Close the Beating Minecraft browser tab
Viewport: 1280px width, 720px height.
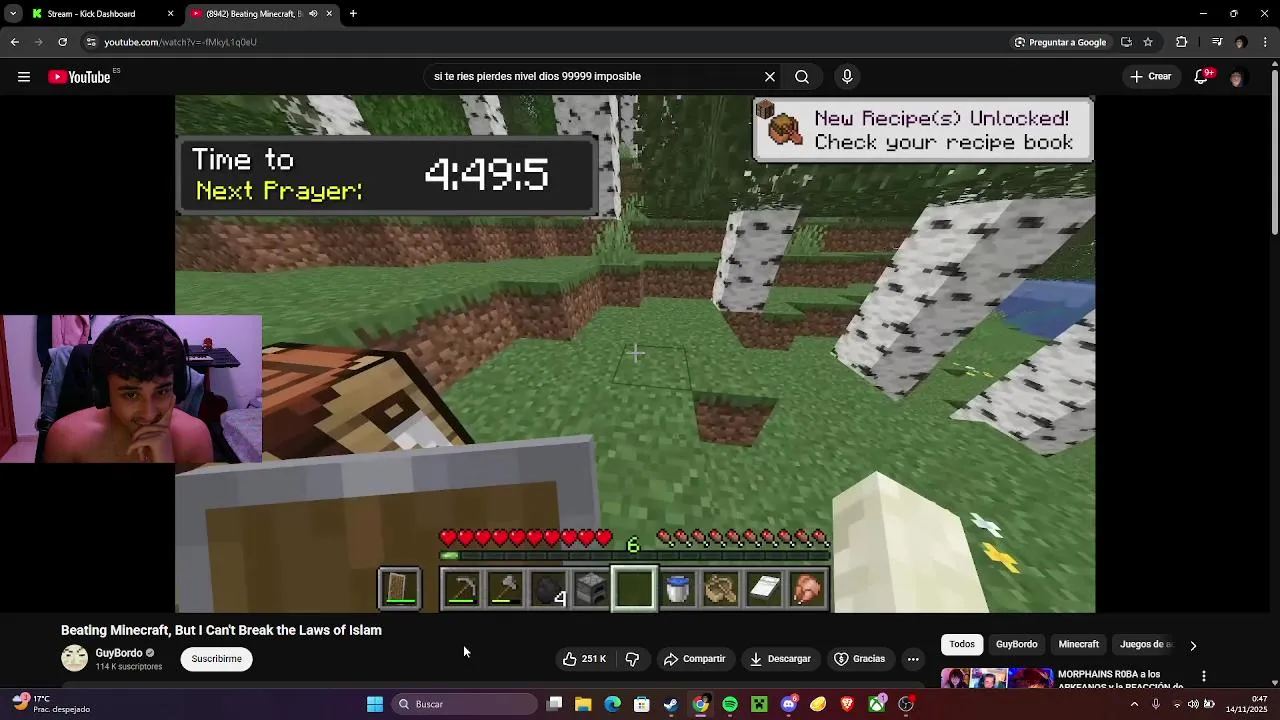(329, 14)
